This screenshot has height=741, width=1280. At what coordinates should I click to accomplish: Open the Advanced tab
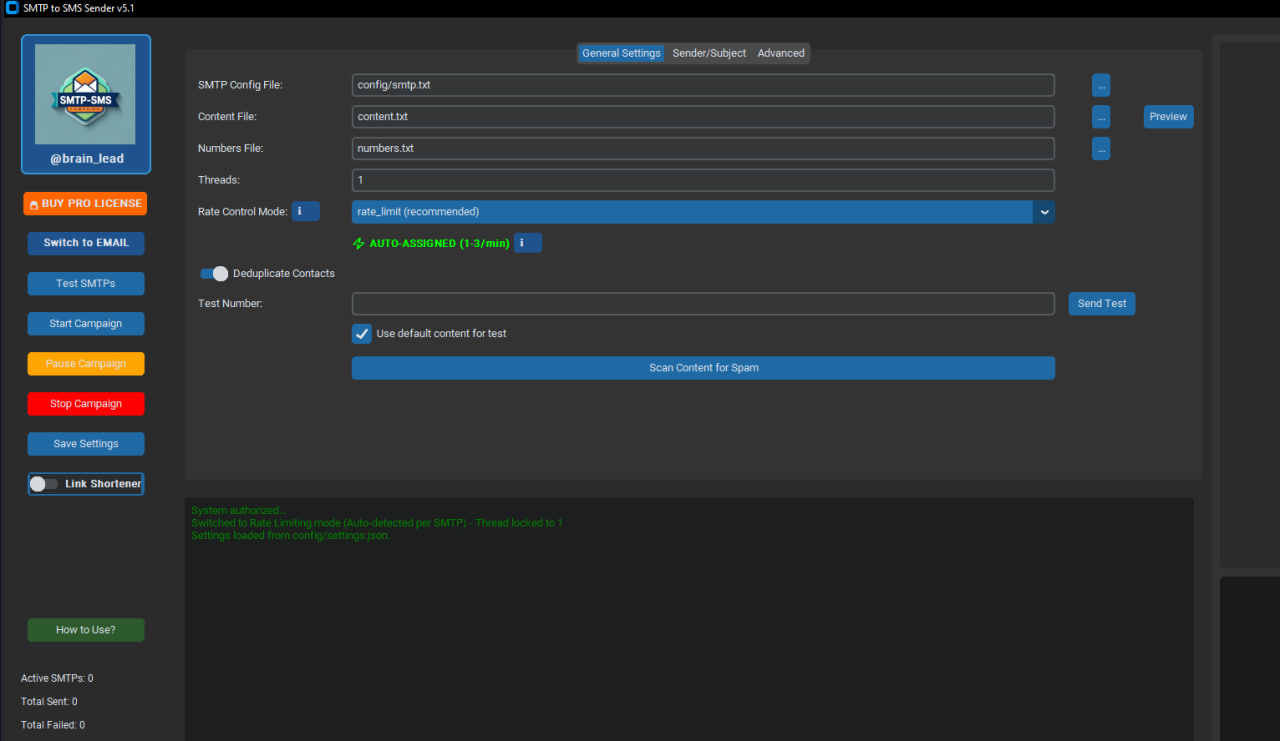point(781,53)
